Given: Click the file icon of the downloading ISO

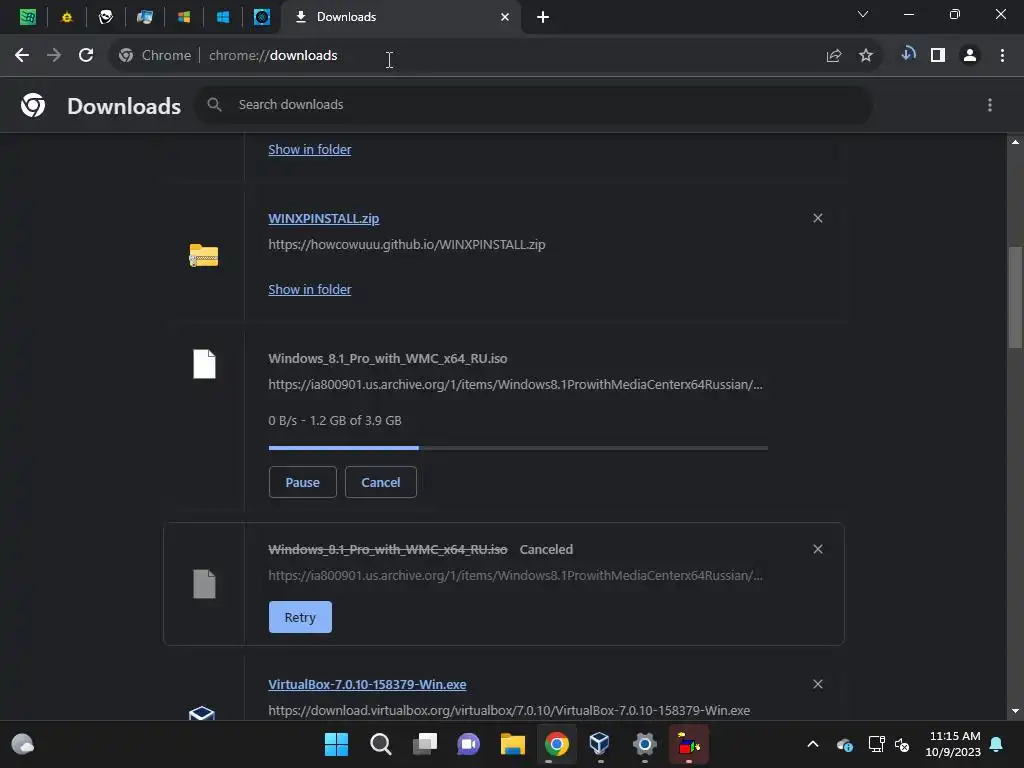Looking at the screenshot, I should [x=204, y=364].
